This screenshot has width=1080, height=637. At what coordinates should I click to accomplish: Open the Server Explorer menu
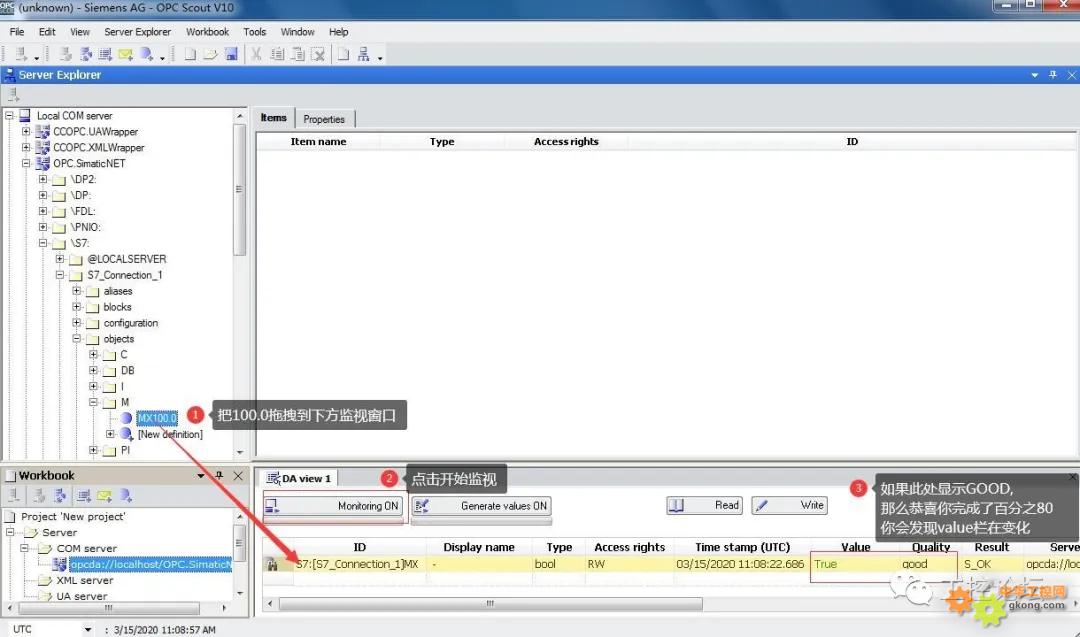tap(137, 32)
